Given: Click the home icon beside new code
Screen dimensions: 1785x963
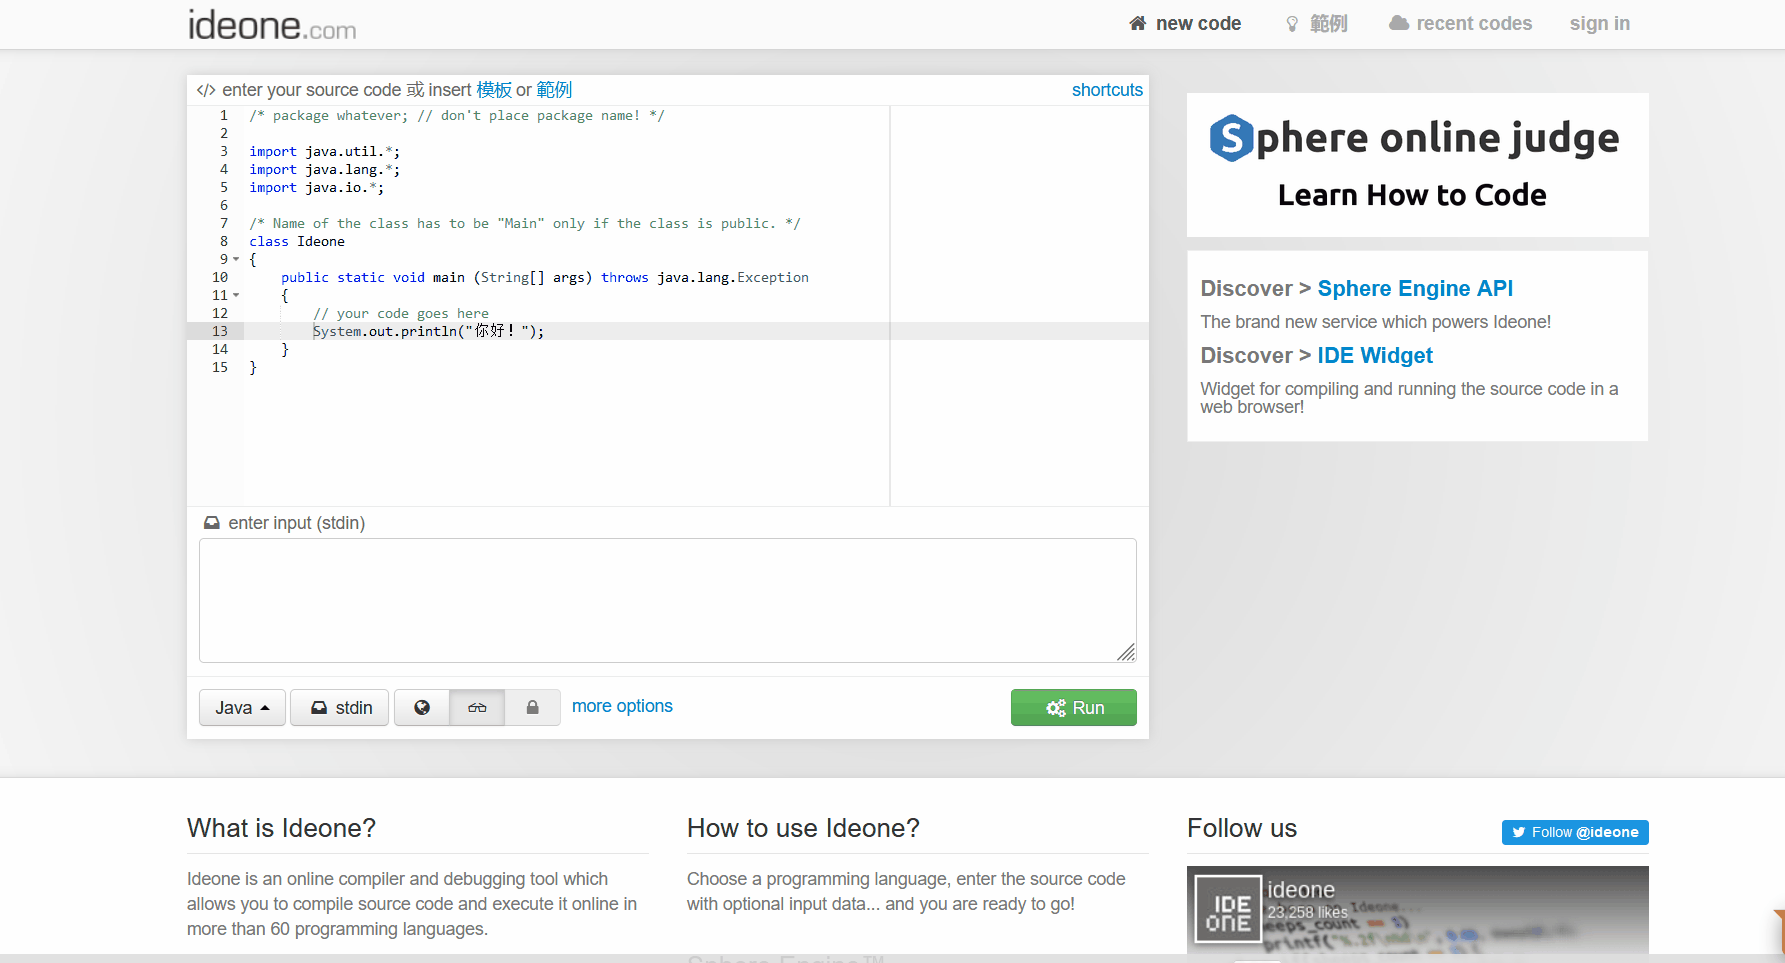Looking at the screenshot, I should [1138, 23].
